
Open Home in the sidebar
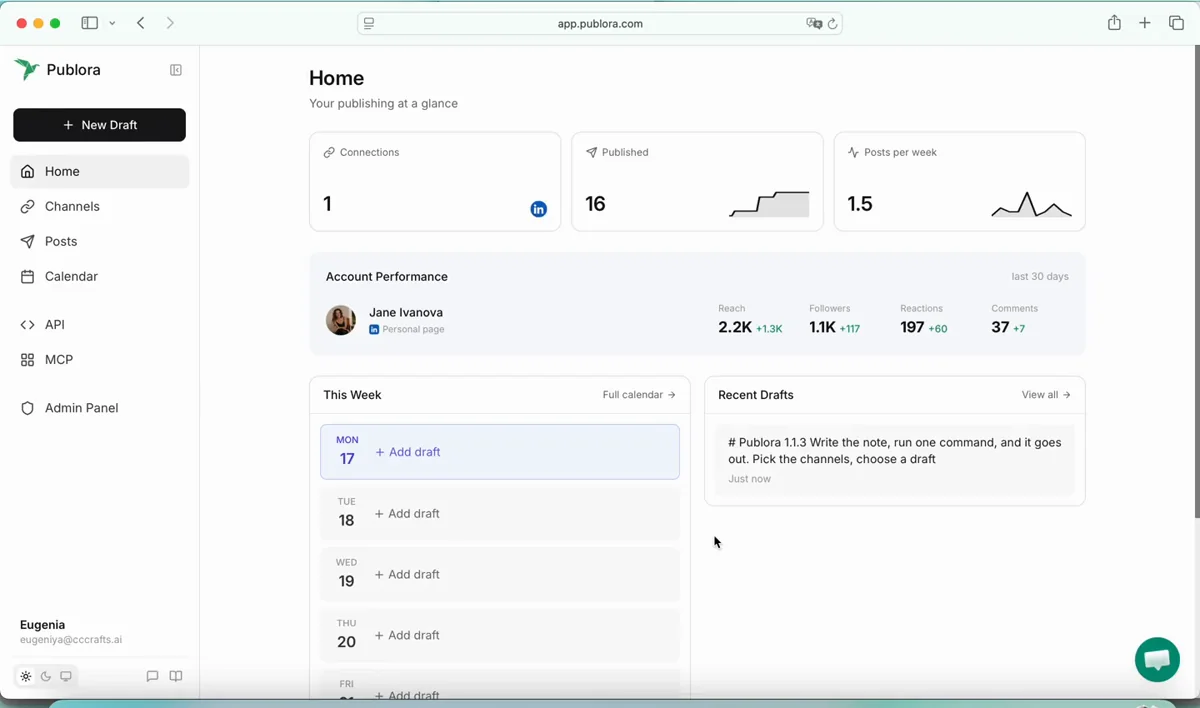pyautogui.click(x=100, y=171)
